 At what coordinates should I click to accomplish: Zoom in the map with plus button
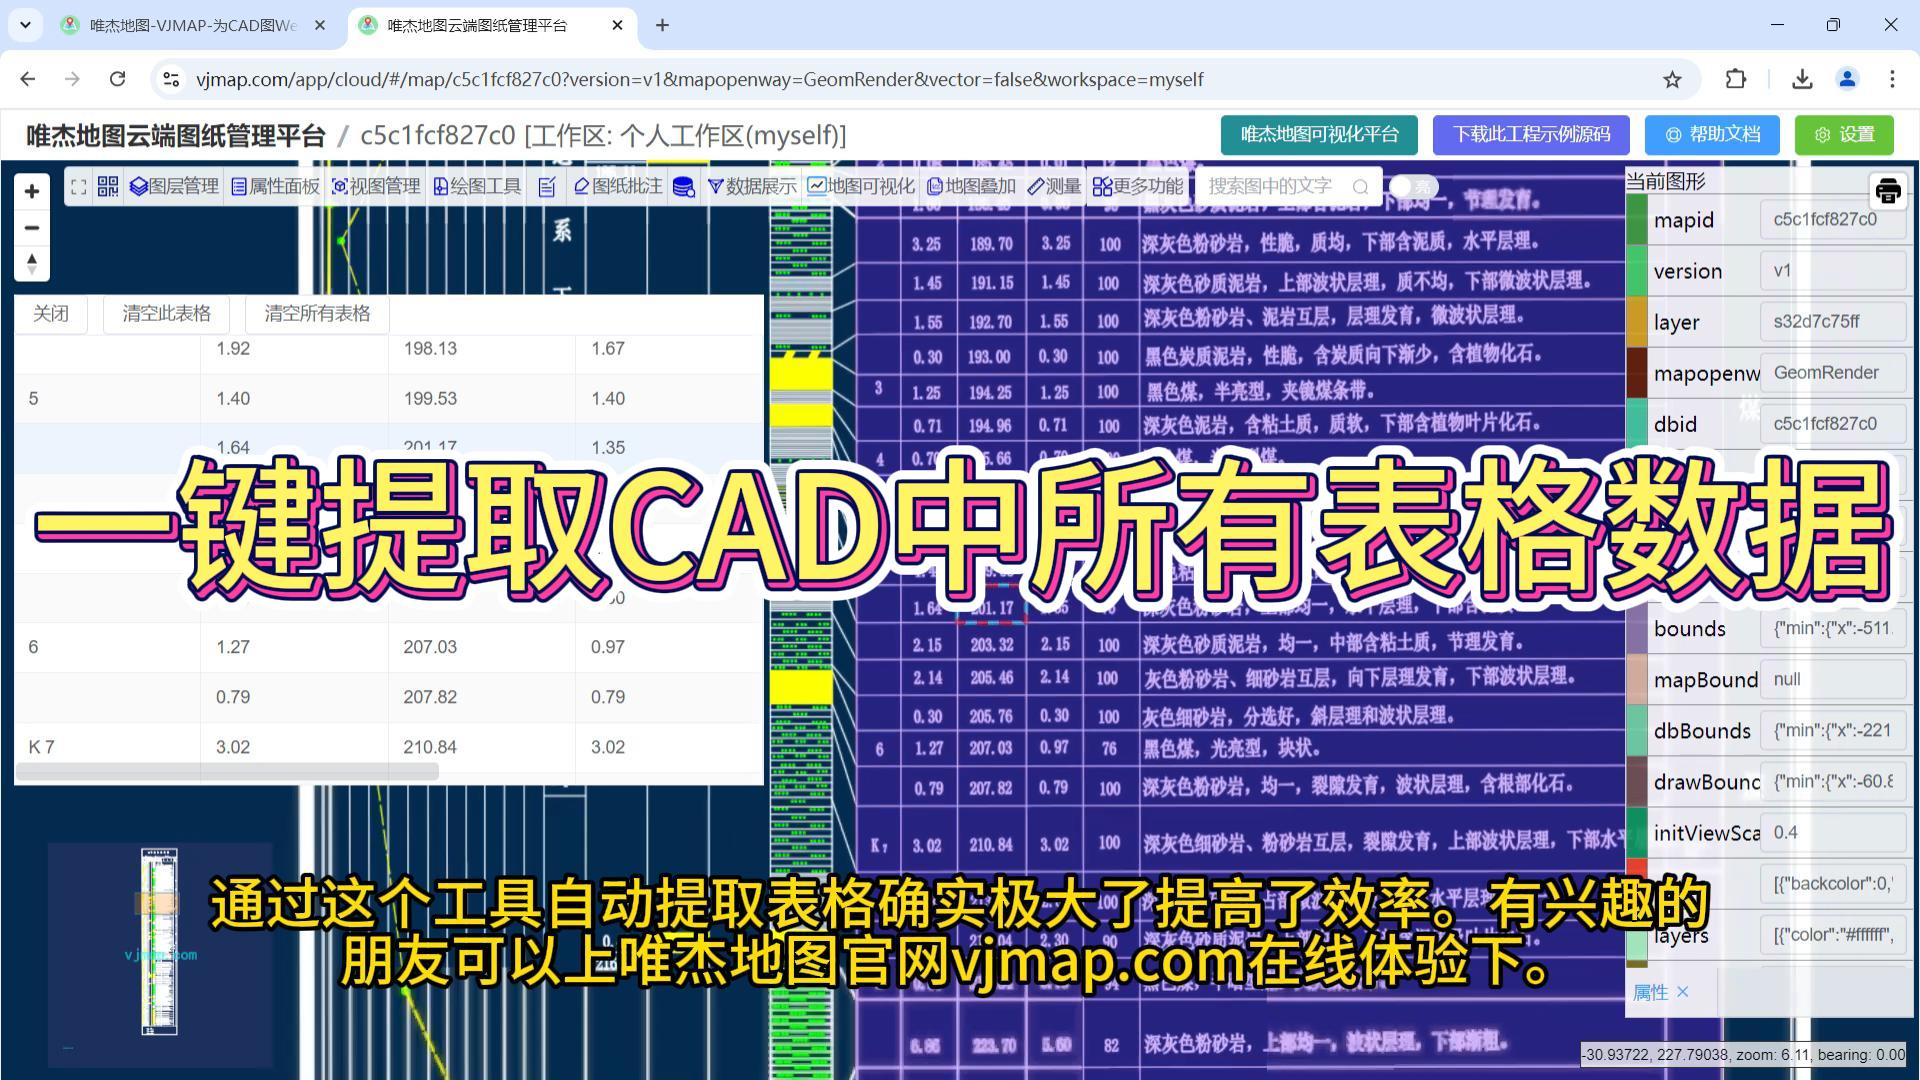(32, 191)
